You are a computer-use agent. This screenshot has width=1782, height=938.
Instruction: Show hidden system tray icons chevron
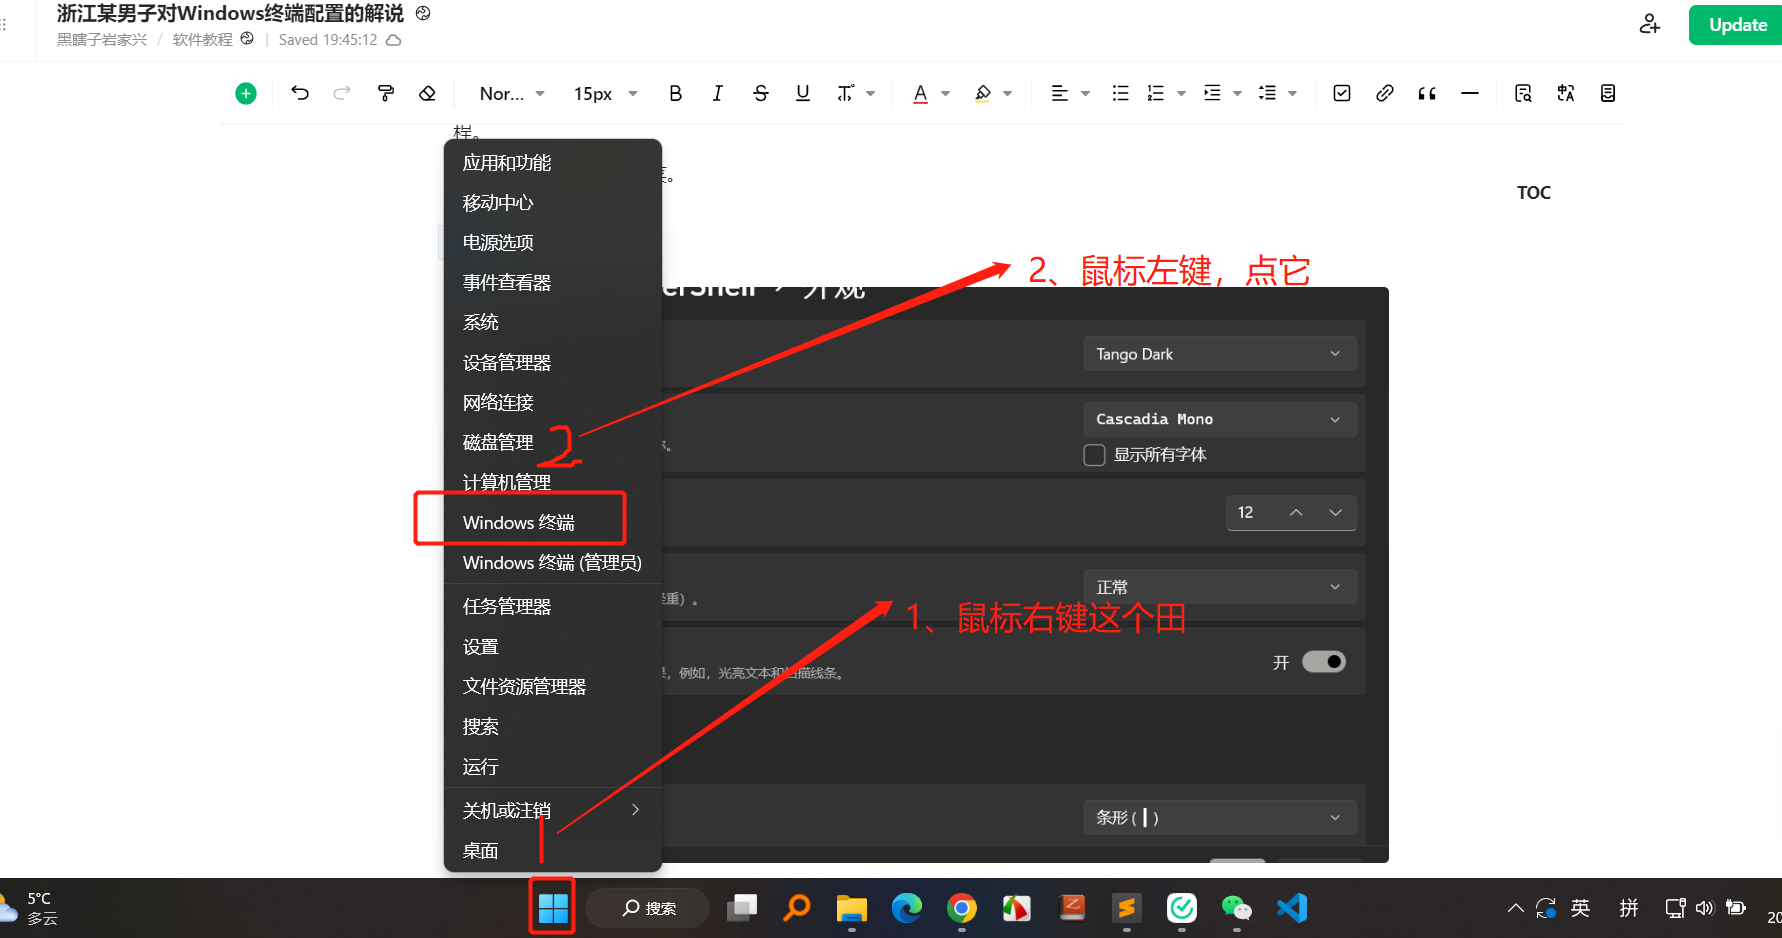coord(1516,908)
